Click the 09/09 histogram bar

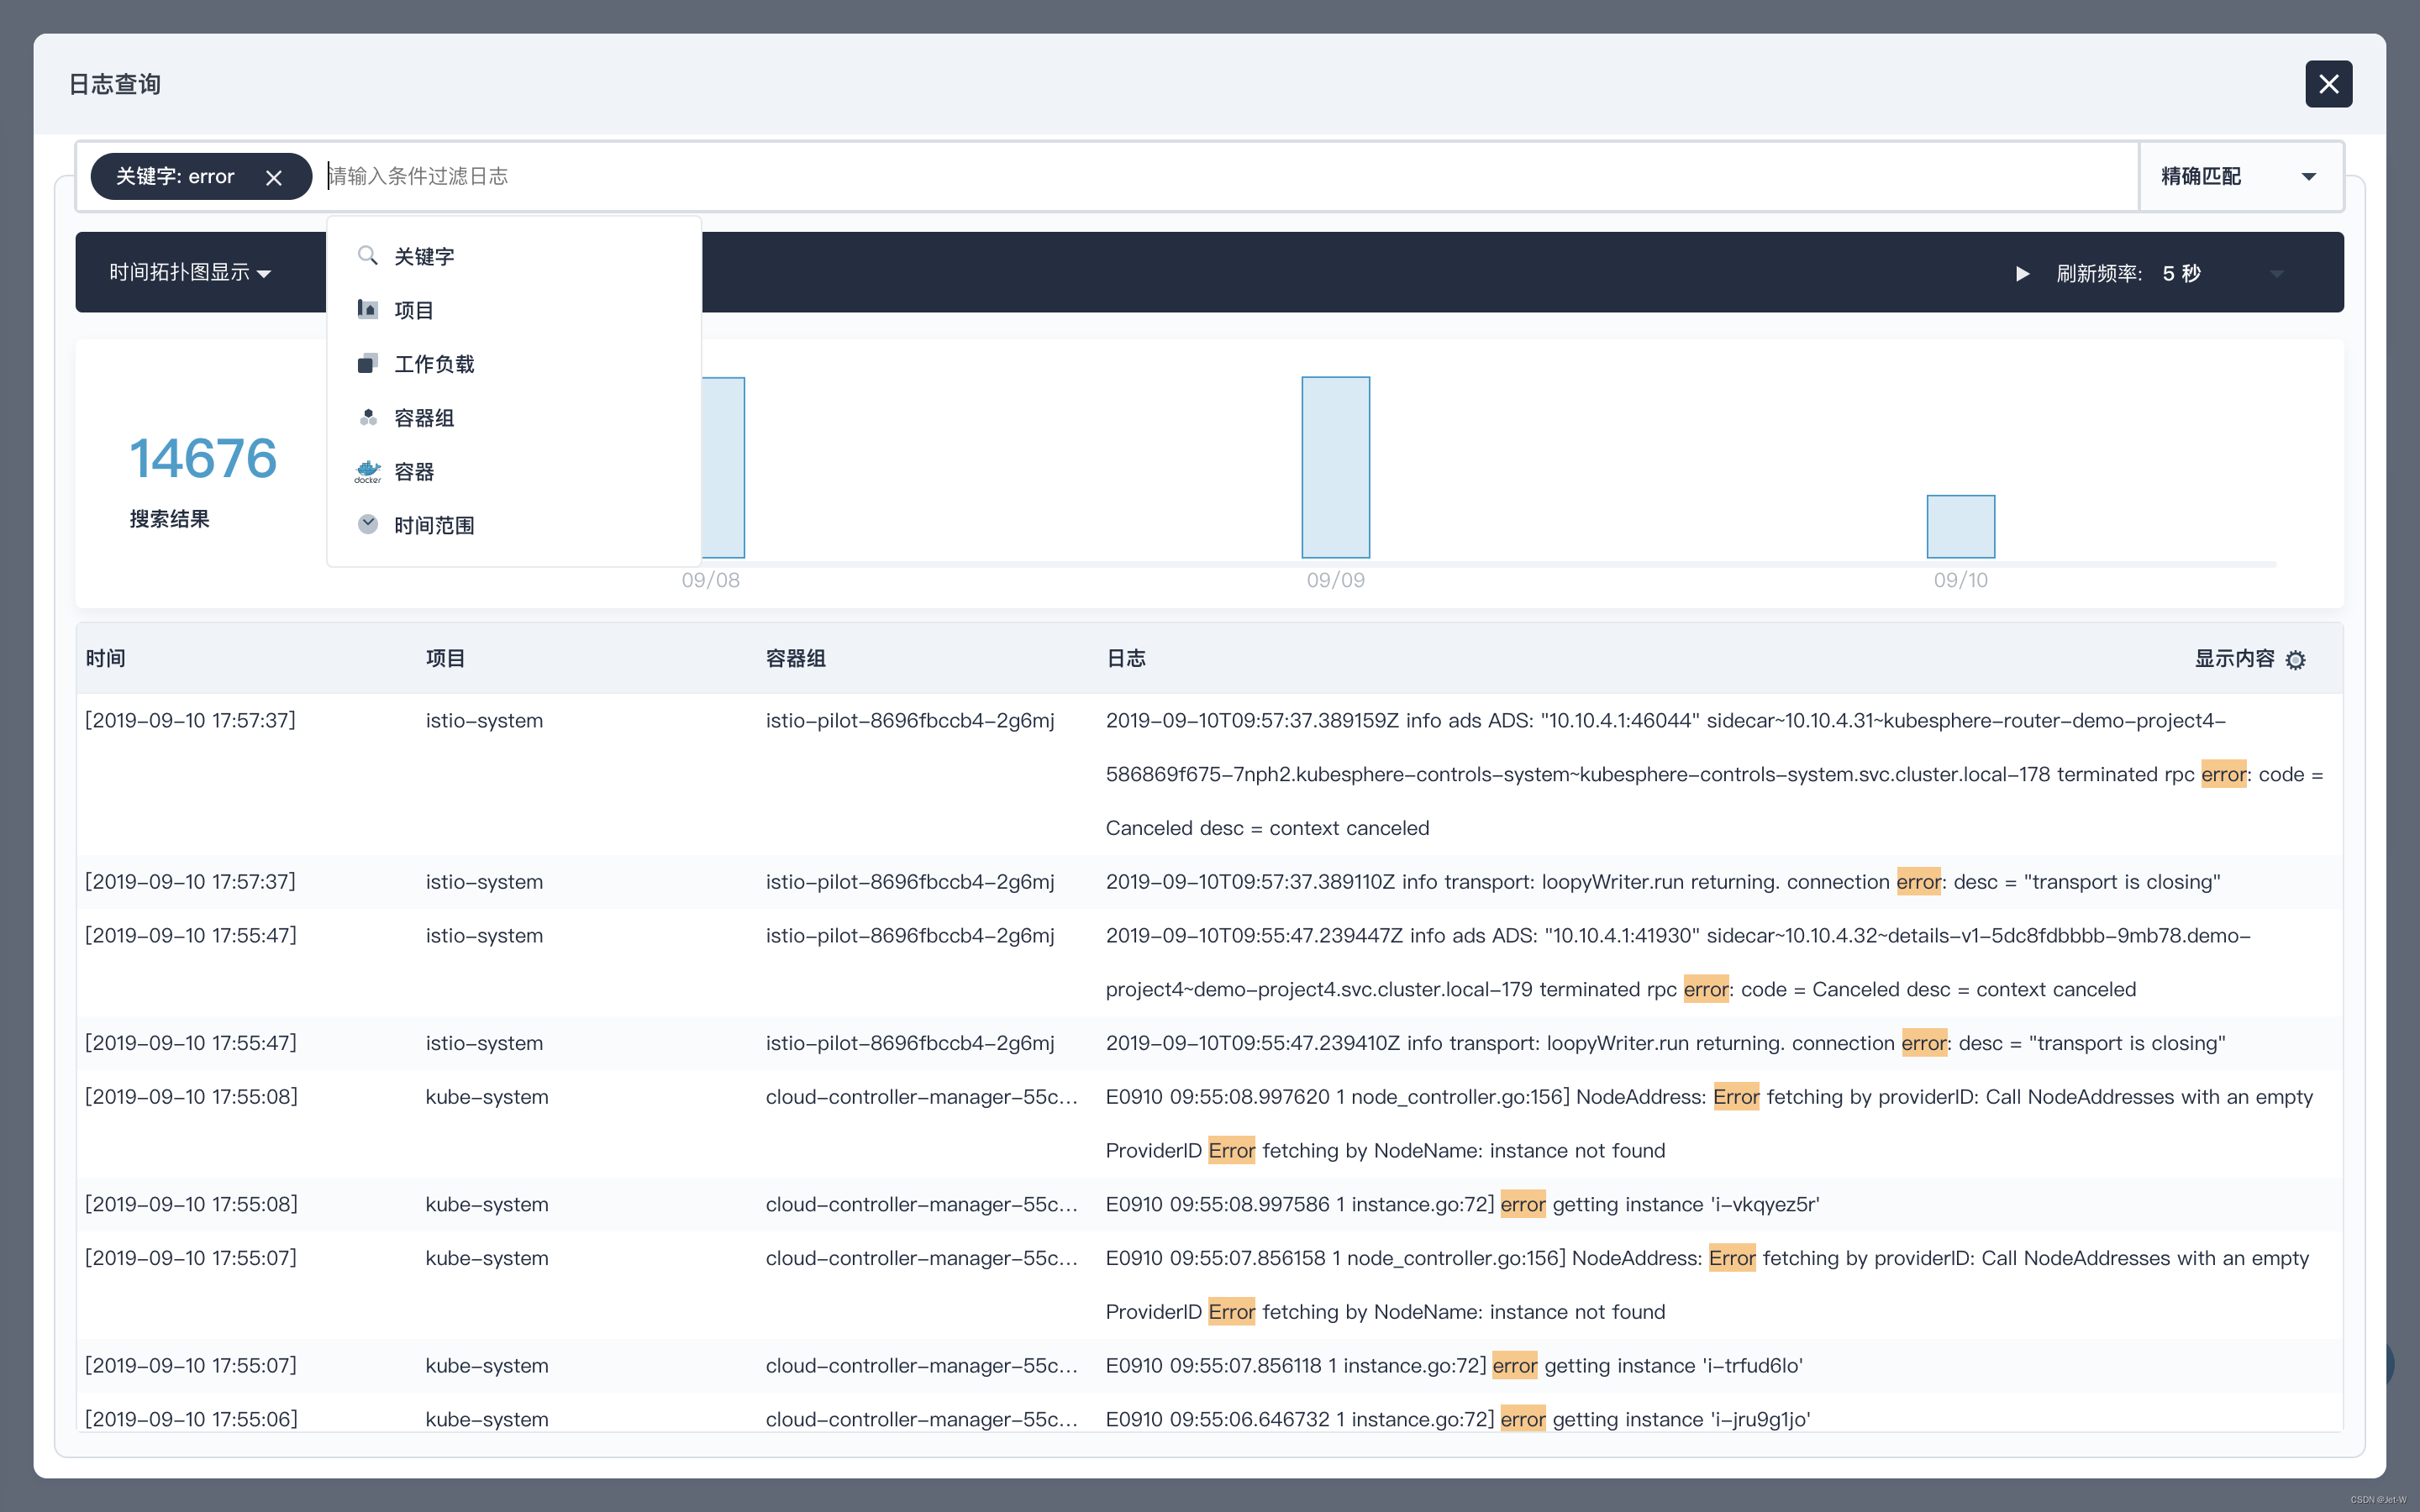tap(1335, 467)
